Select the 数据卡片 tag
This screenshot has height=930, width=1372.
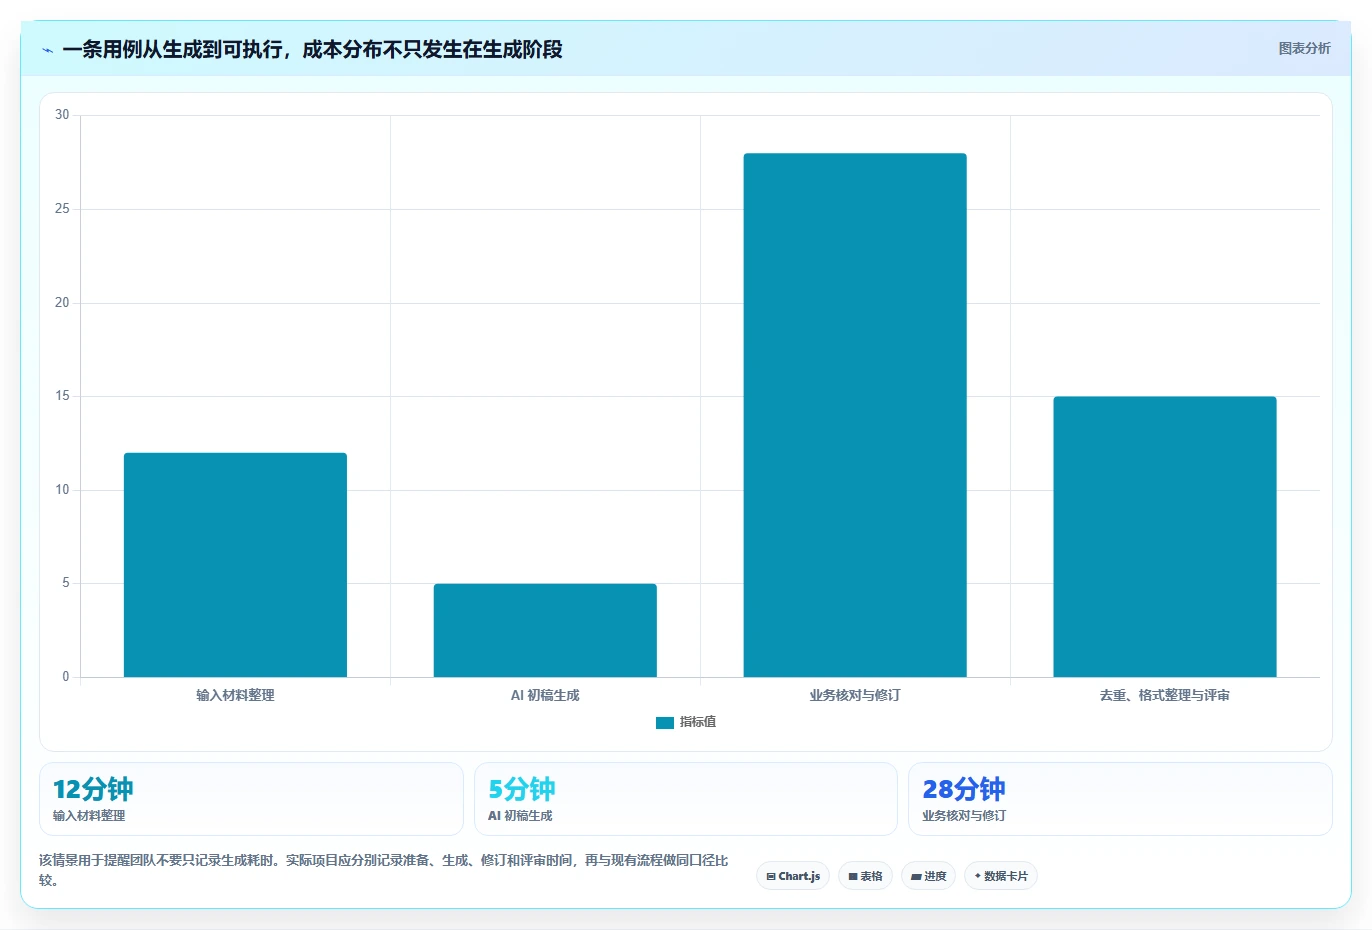(x=1001, y=876)
